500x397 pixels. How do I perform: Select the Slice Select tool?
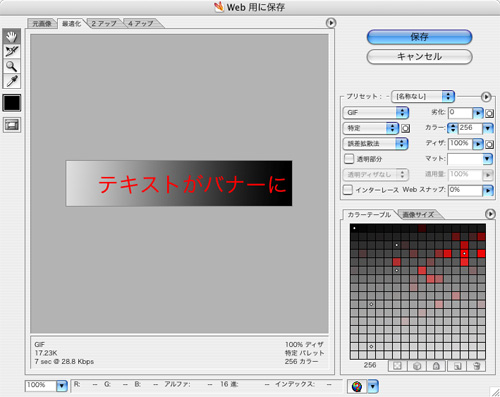(x=12, y=51)
